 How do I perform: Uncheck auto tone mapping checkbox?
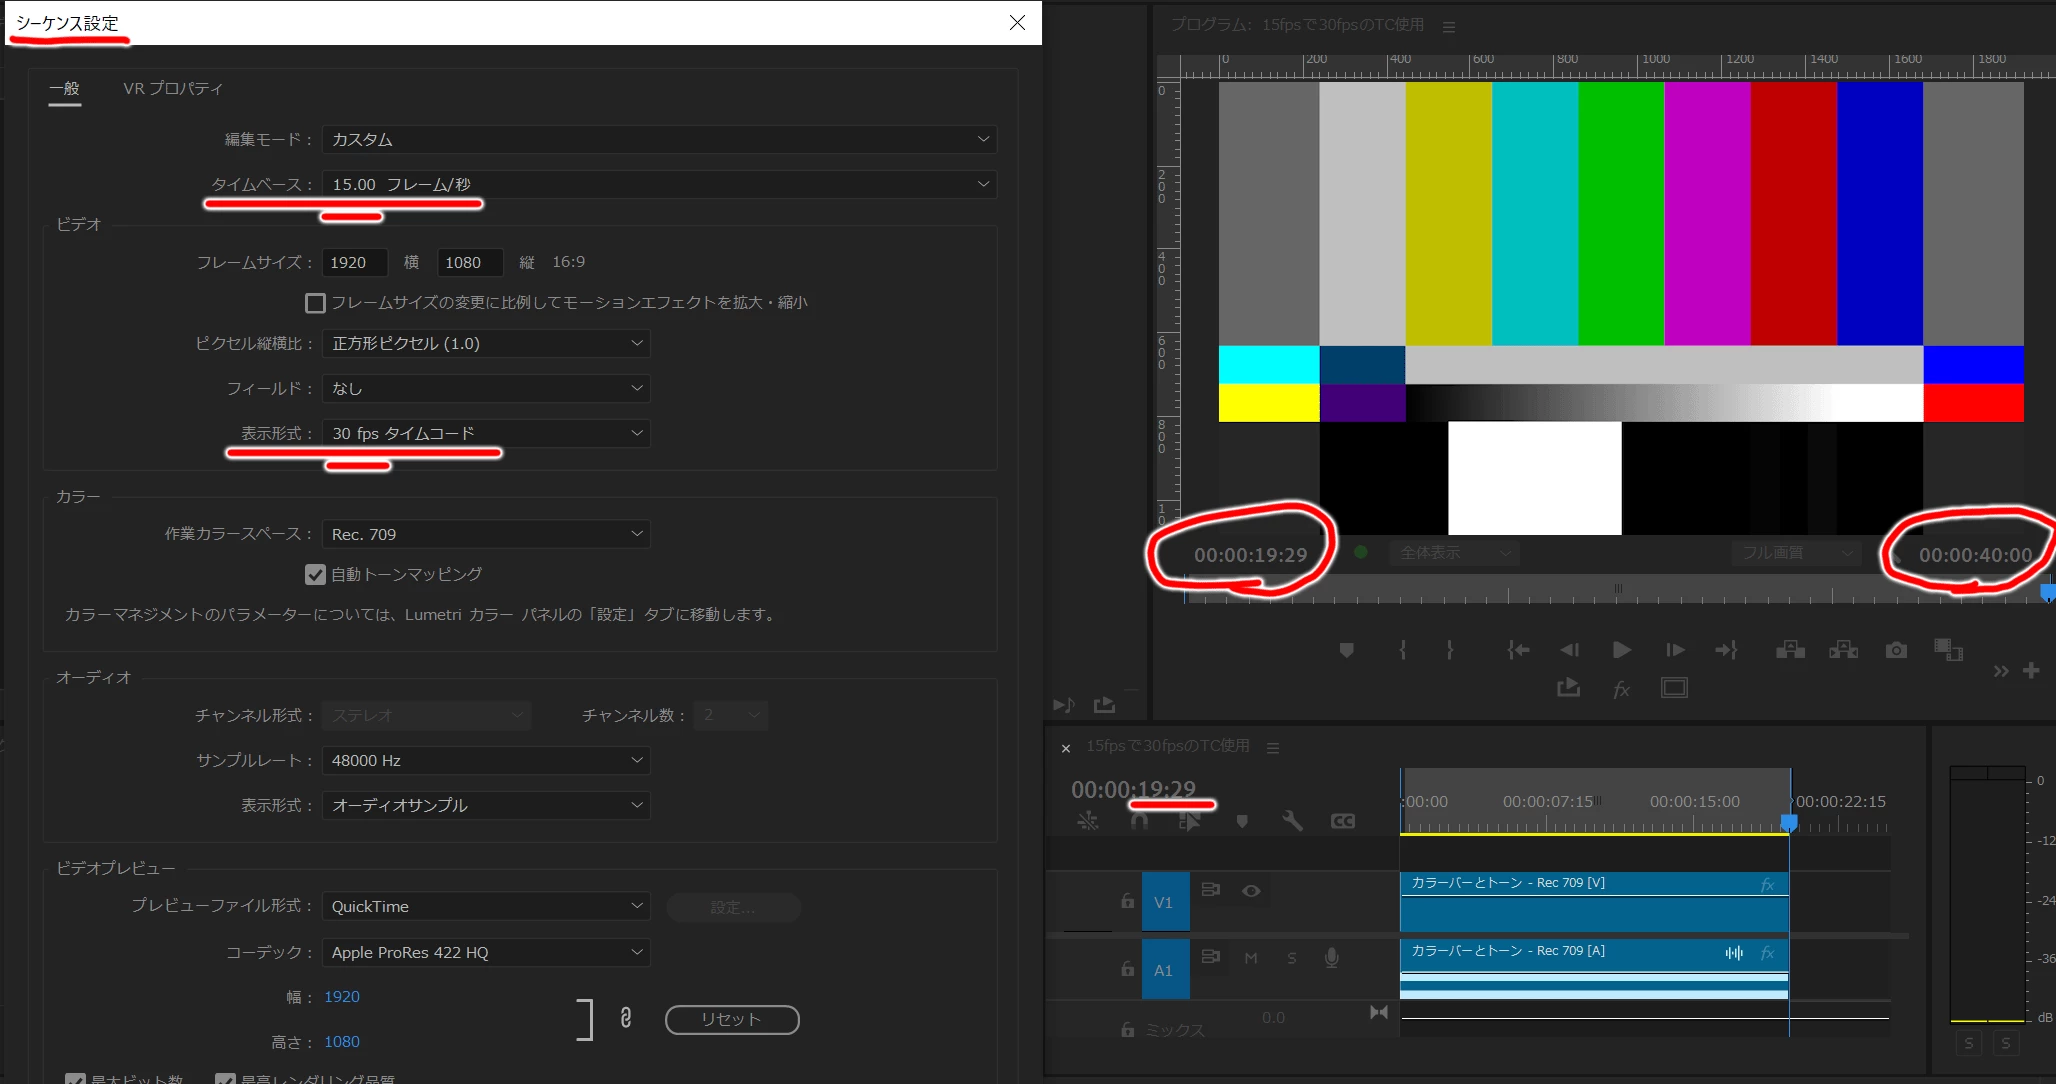coord(315,575)
